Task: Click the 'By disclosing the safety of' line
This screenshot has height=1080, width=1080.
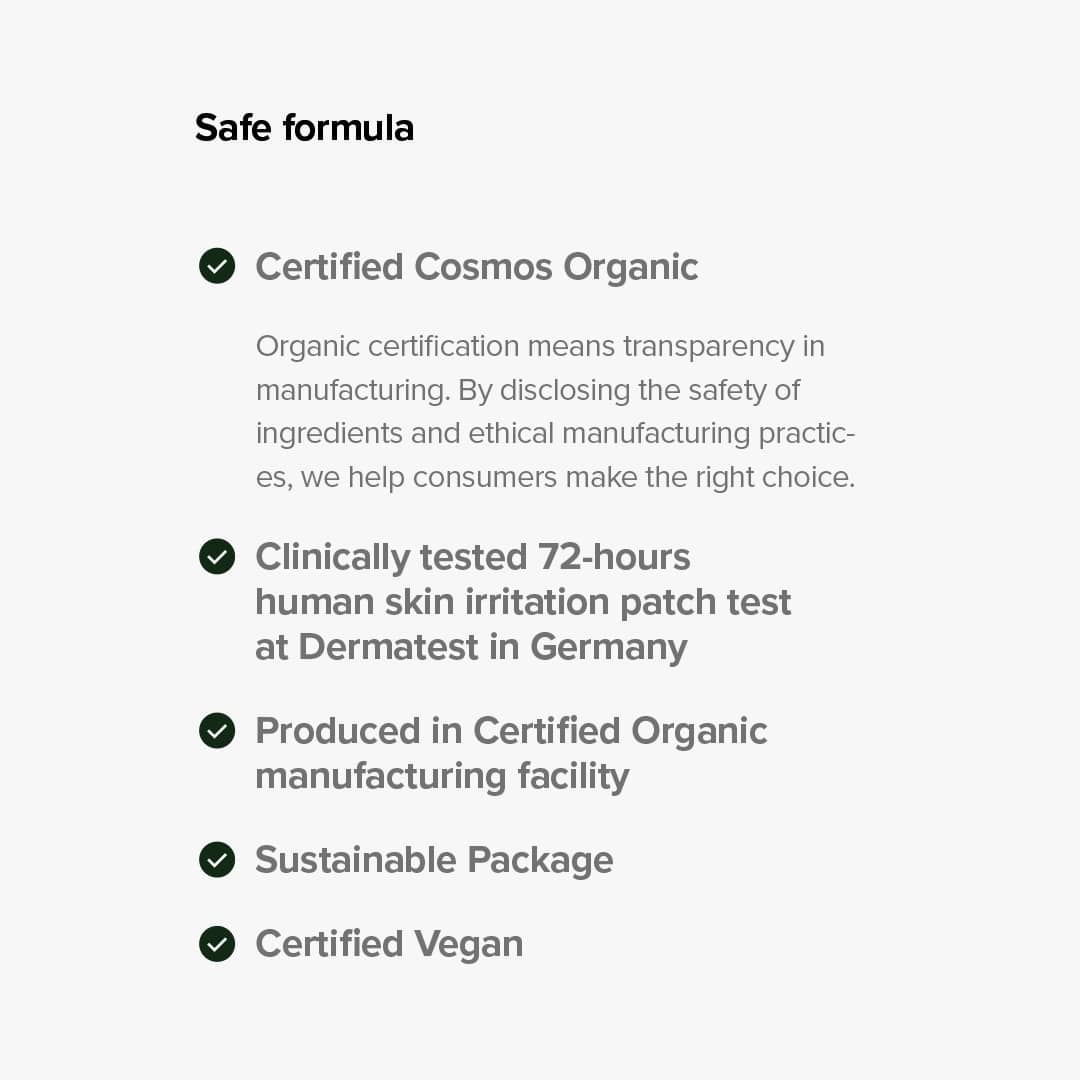Action: click(628, 390)
